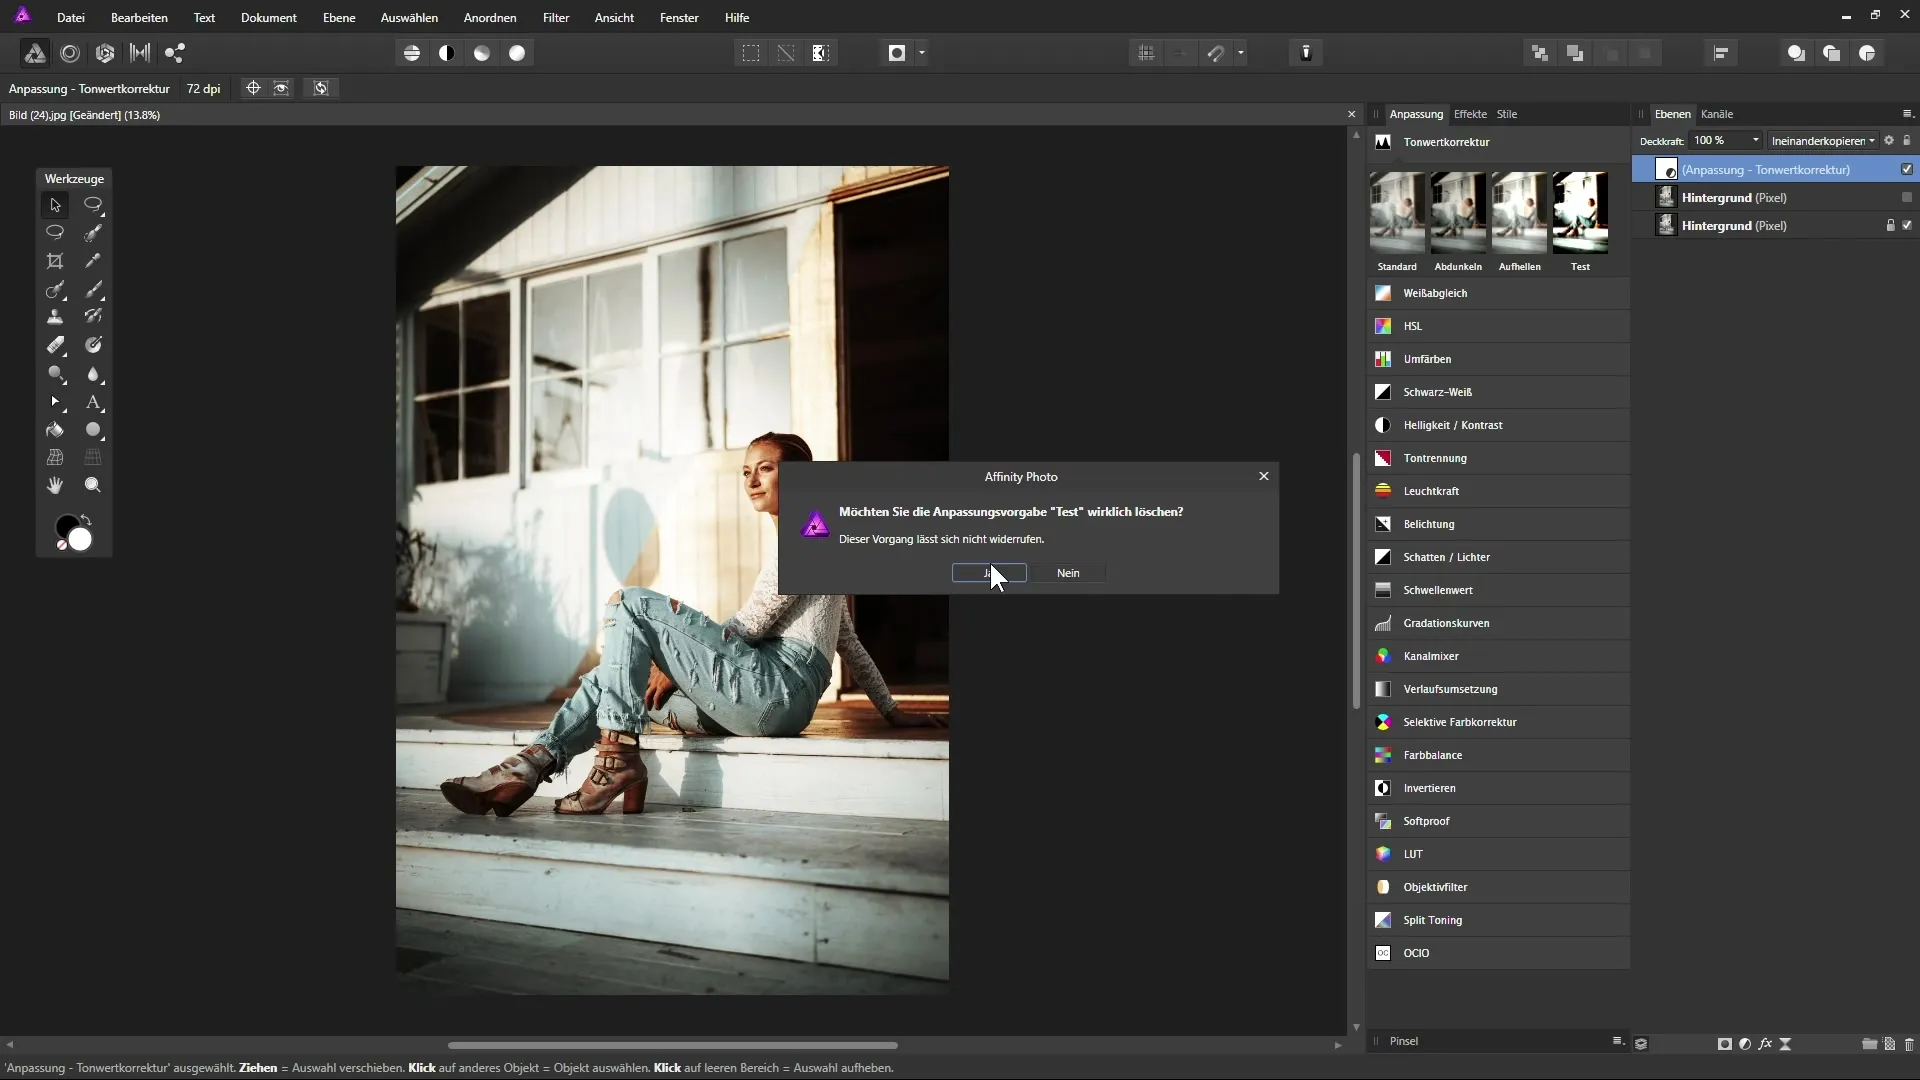Select the Crop tool
The width and height of the screenshot is (1920, 1080).
click(x=55, y=261)
